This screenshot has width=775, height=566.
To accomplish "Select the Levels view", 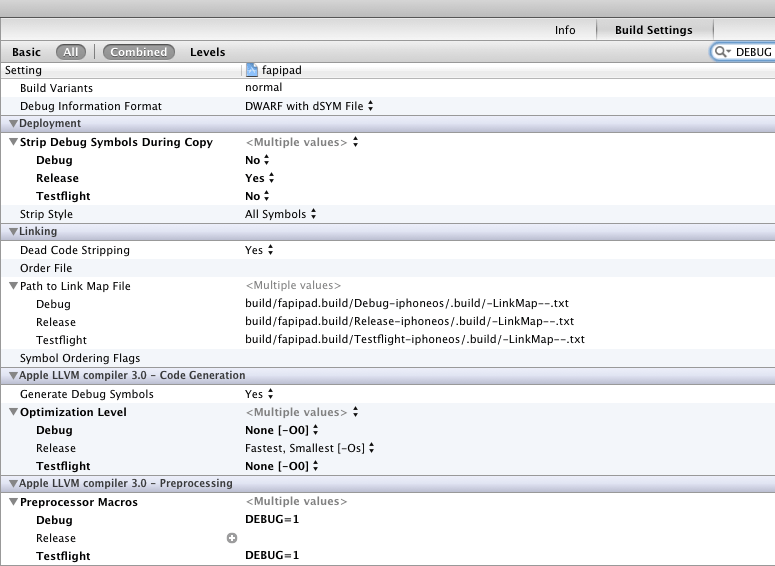I will pyautogui.click(x=208, y=52).
